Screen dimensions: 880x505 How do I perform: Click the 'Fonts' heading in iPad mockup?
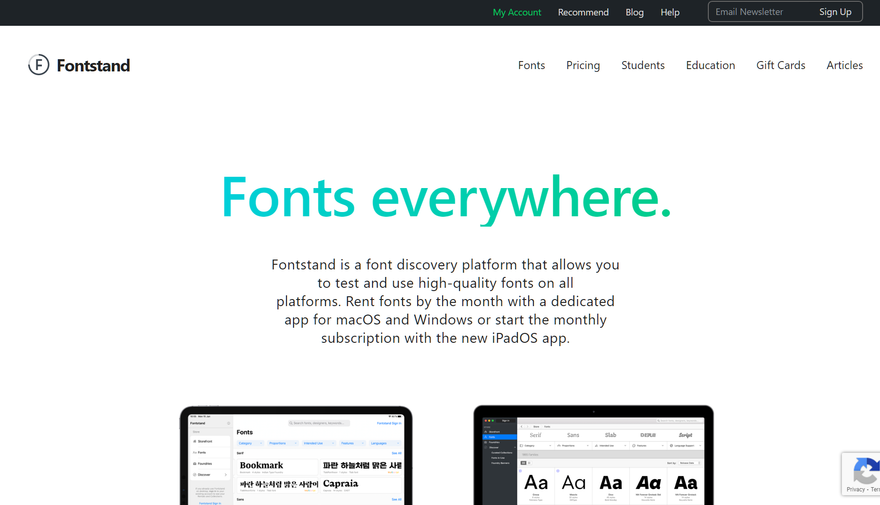[245, 432]
